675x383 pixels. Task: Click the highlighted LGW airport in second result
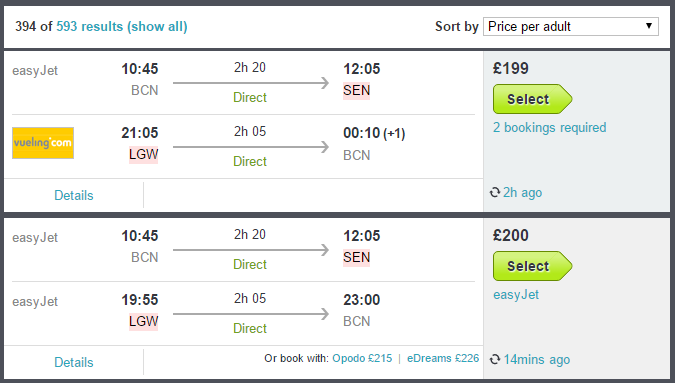(144, 321)
